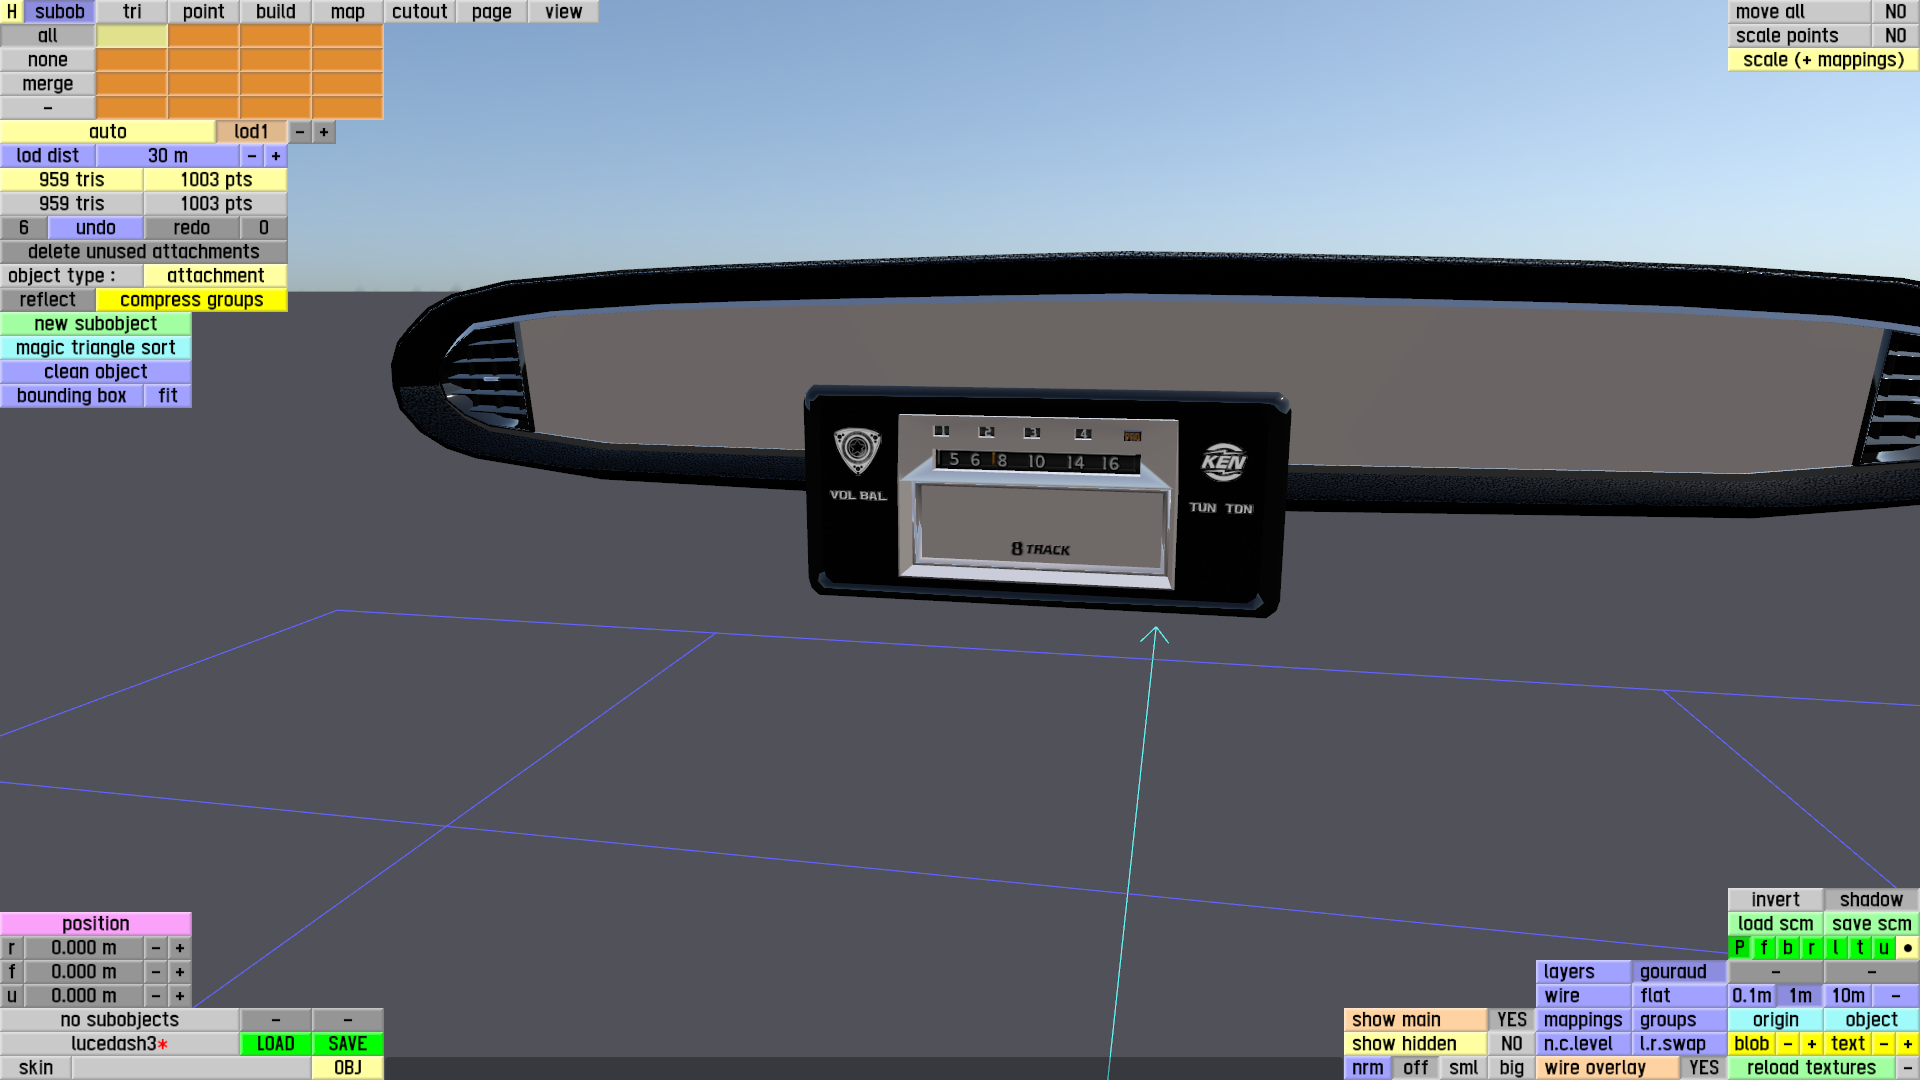This screenshot has height=1080, width=1920.
Task: Switch to the tri tab
Action: coord(132,12)
